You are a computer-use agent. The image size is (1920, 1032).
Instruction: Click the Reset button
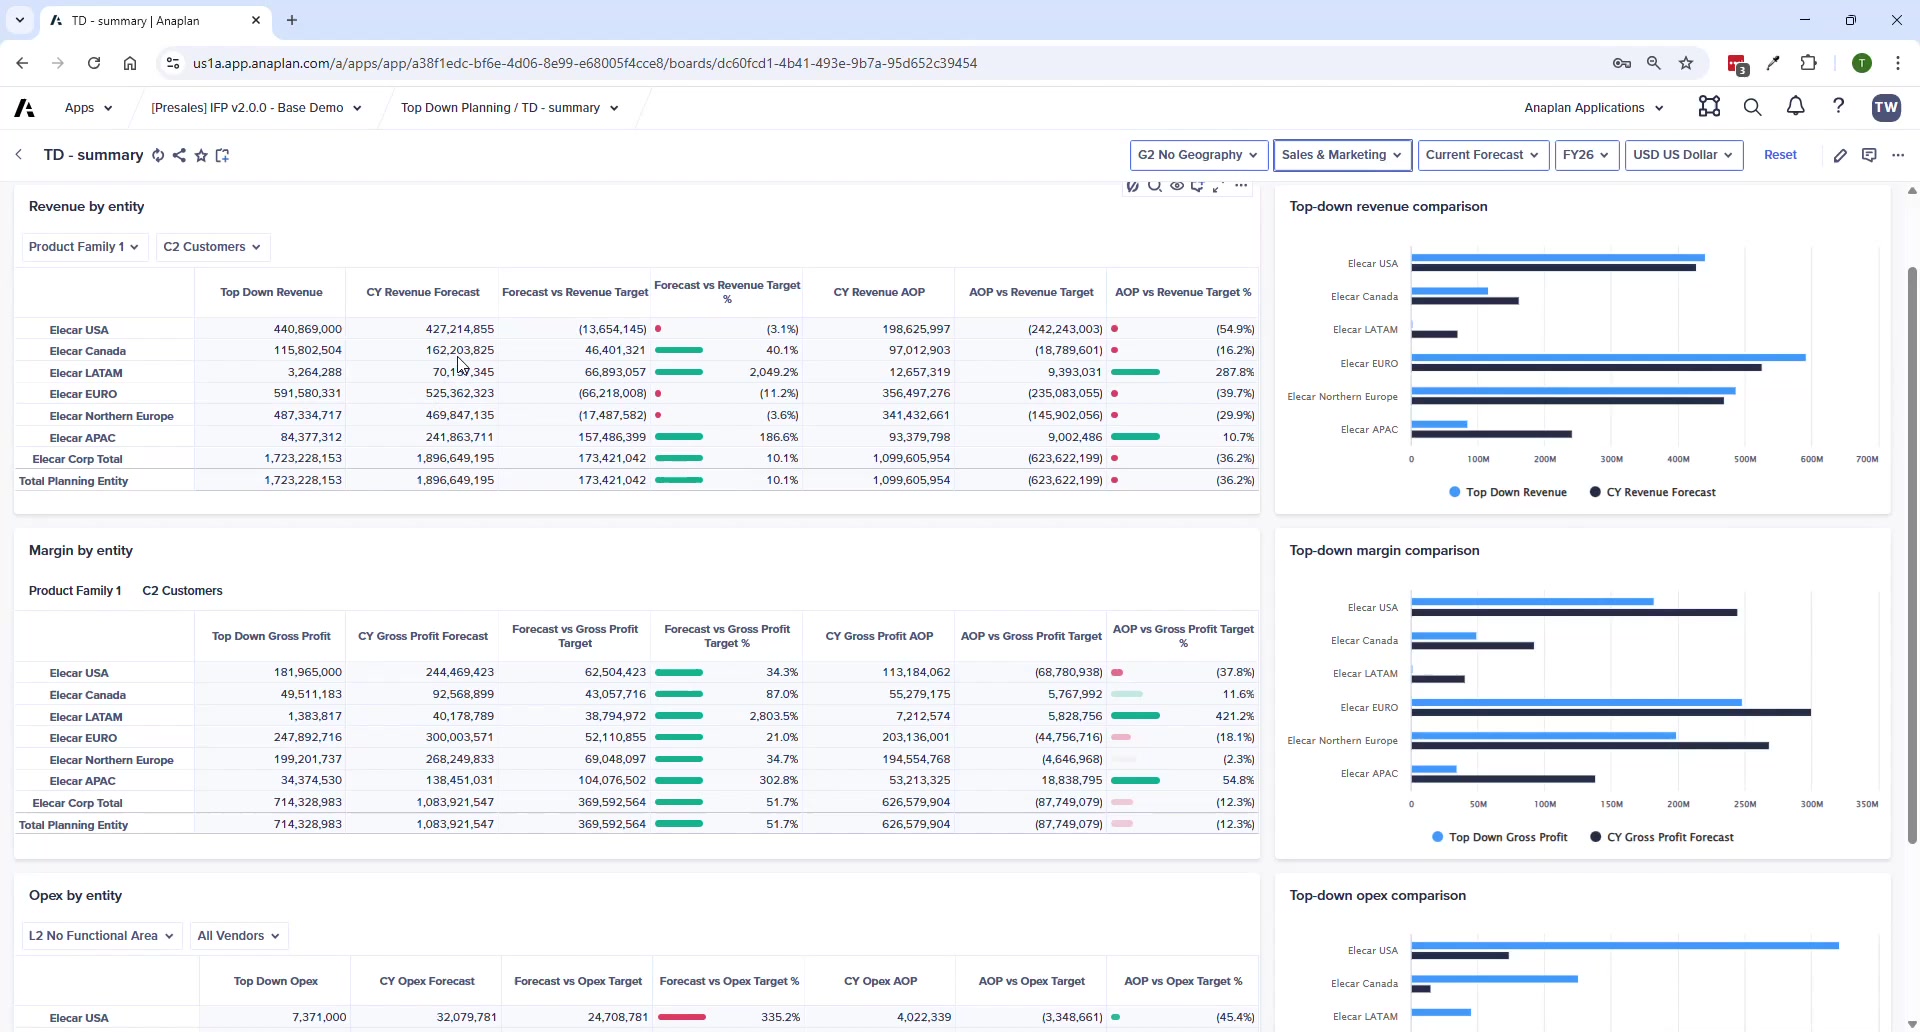[x=1781, y=155]
